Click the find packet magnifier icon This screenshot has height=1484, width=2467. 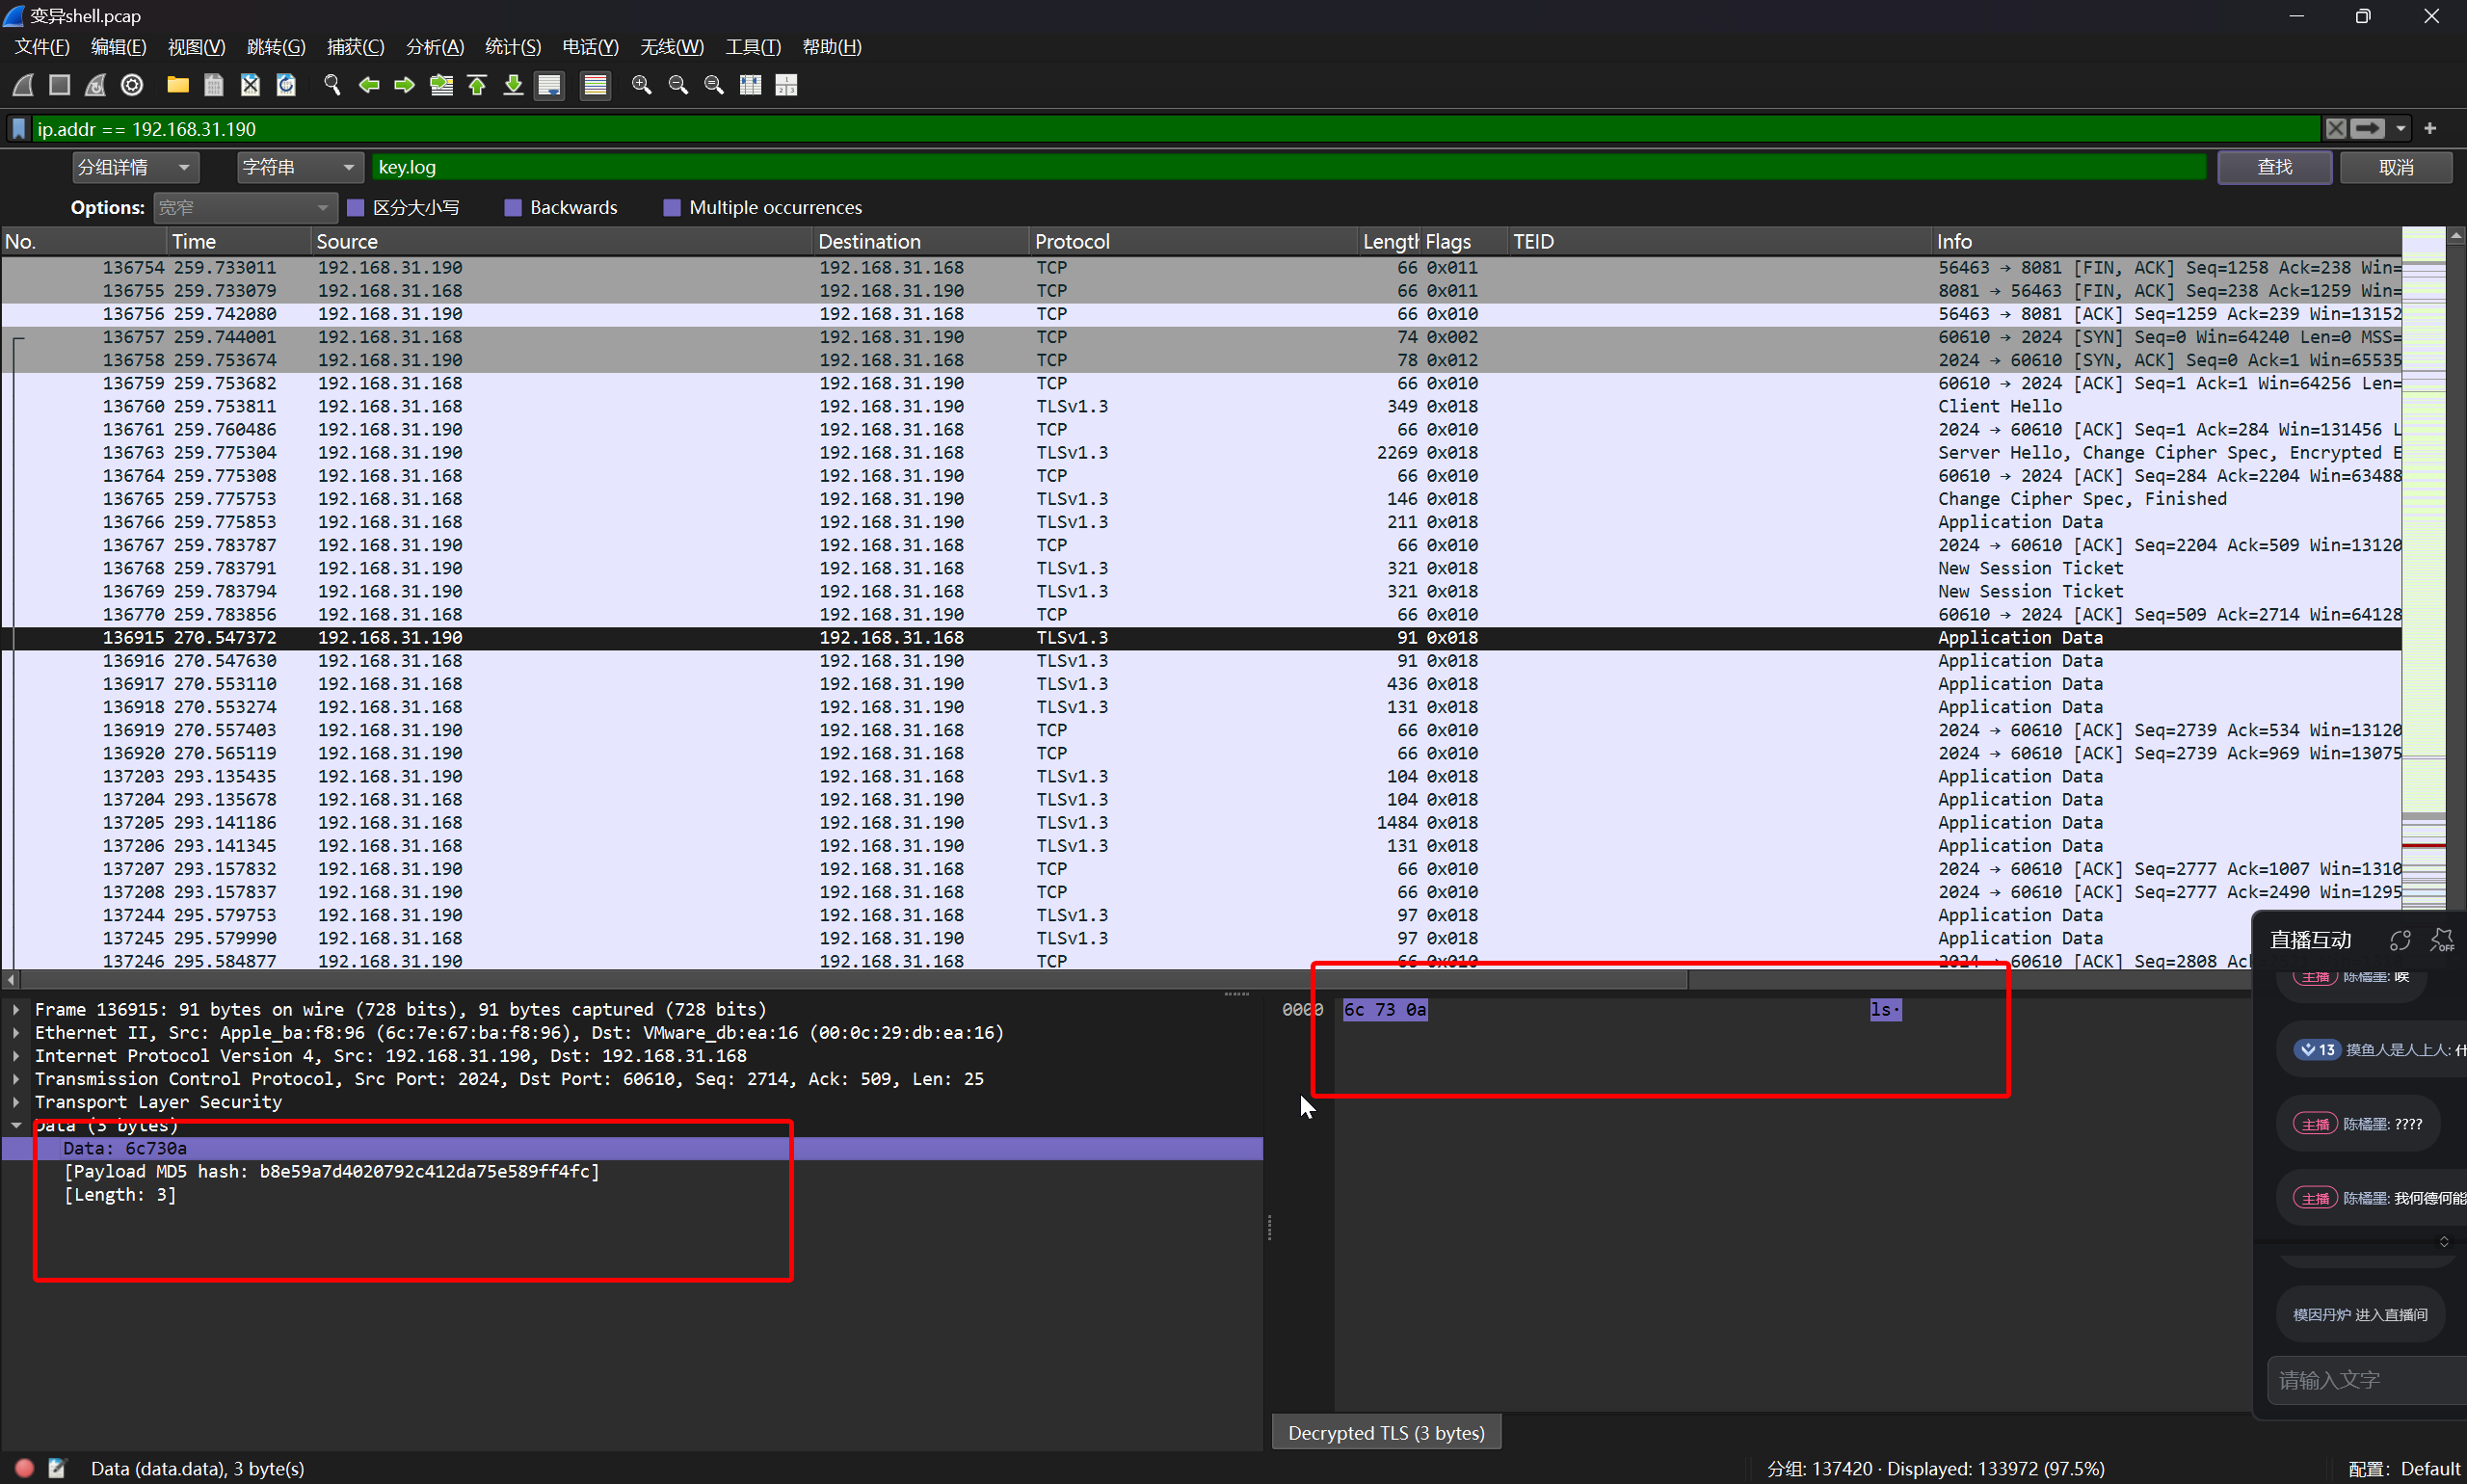332,85
